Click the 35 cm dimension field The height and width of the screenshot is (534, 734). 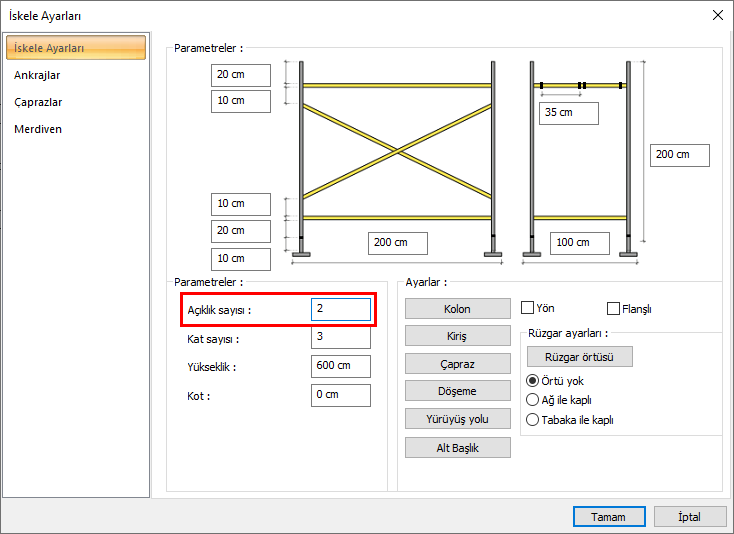568,113
